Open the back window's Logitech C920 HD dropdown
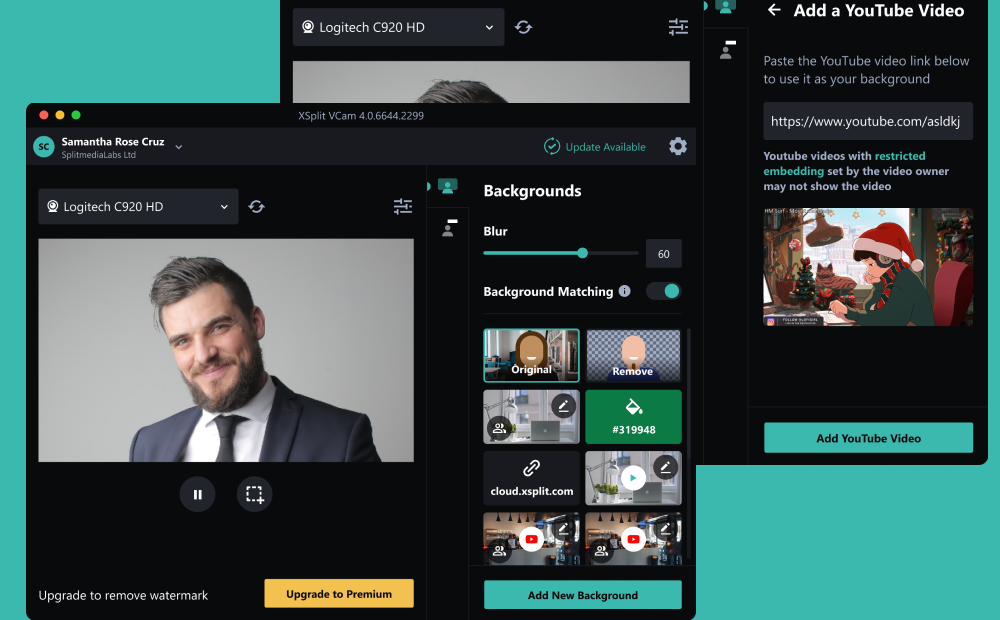Viewport: 1000px width, 620px height. [398, 27]
